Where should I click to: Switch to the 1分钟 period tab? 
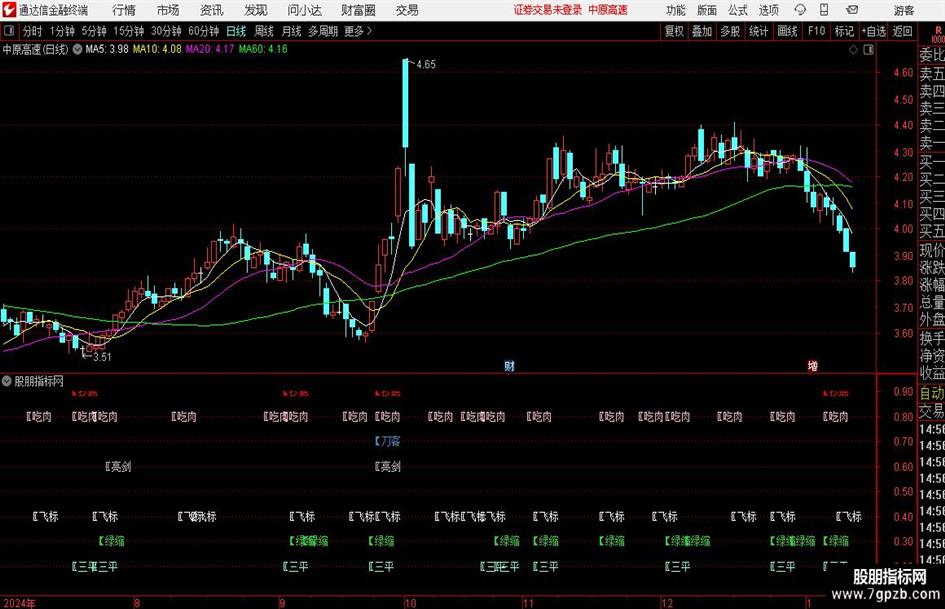(62, 31)
